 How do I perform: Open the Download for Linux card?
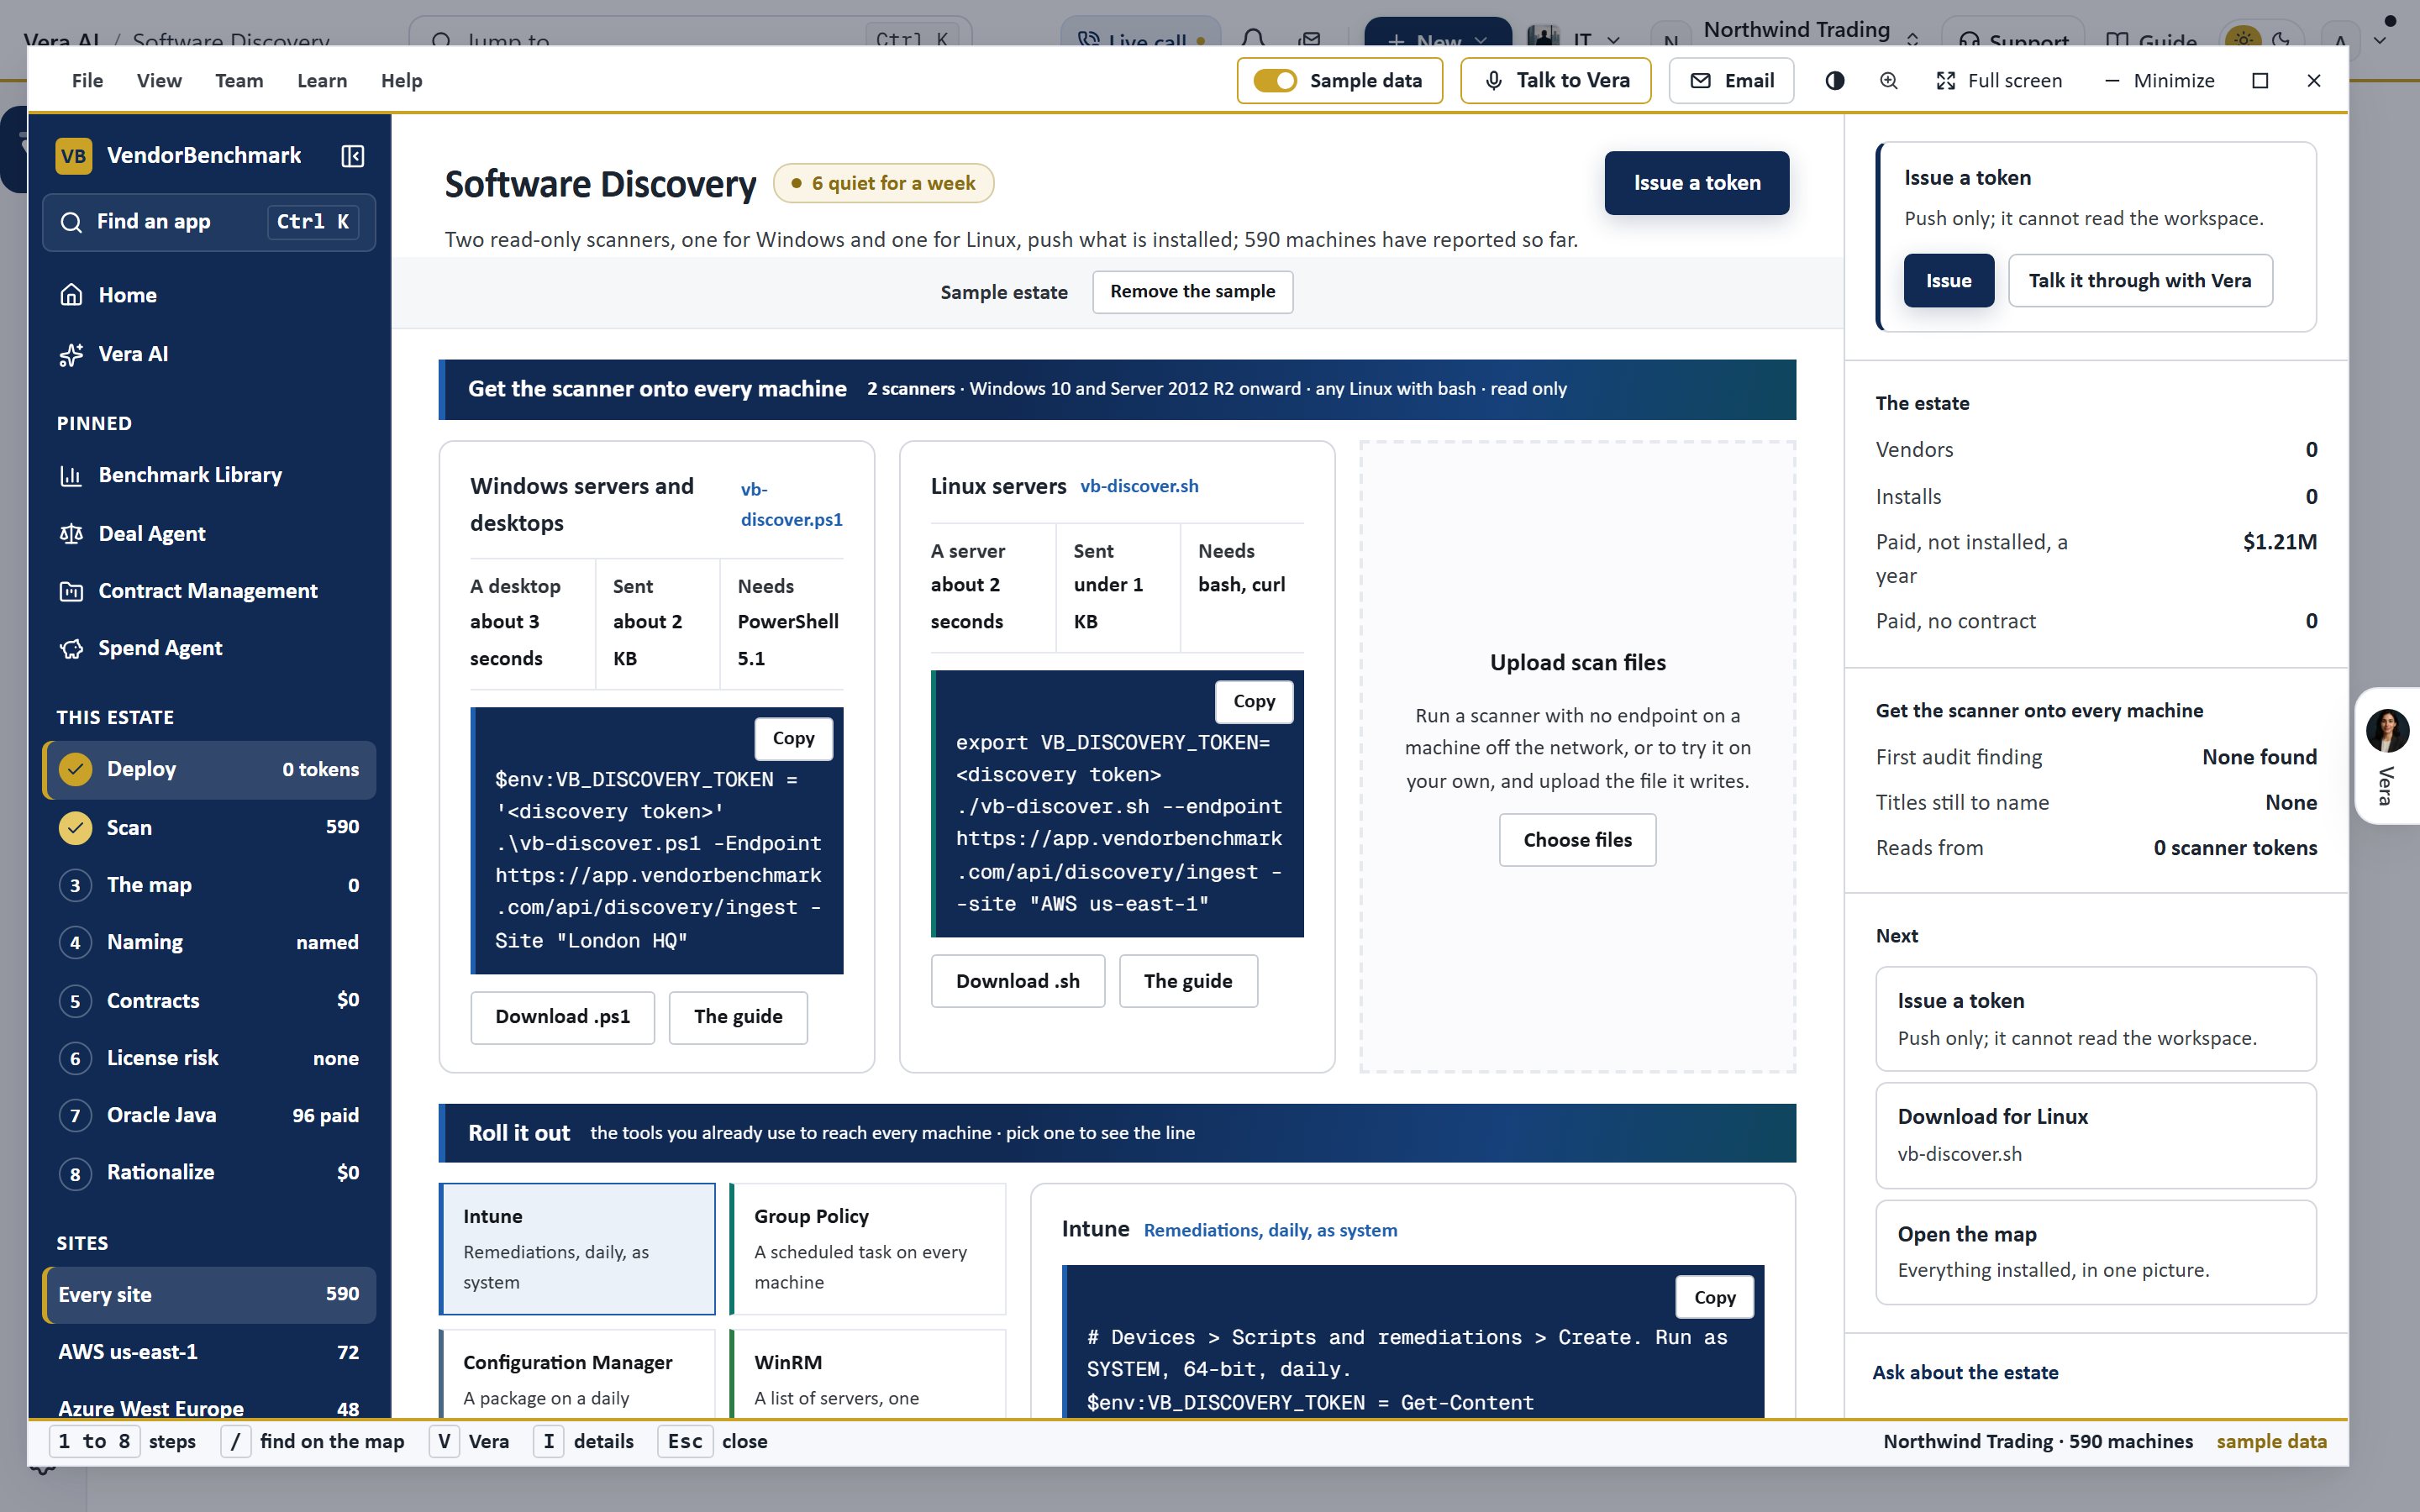pyautogui.click(x=2095, y=1135)
